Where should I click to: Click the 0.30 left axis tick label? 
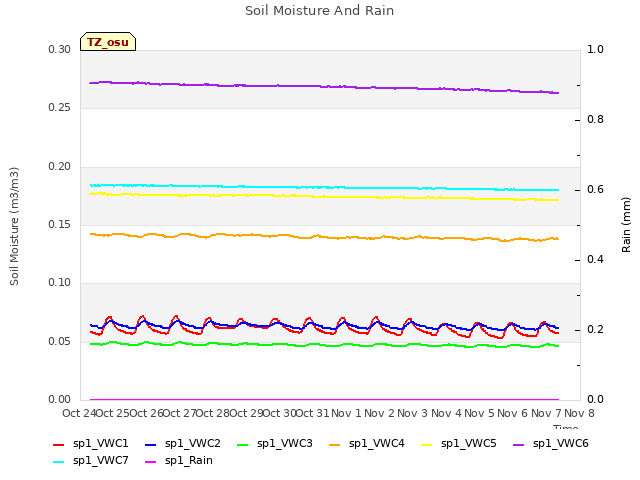(60, 50)
